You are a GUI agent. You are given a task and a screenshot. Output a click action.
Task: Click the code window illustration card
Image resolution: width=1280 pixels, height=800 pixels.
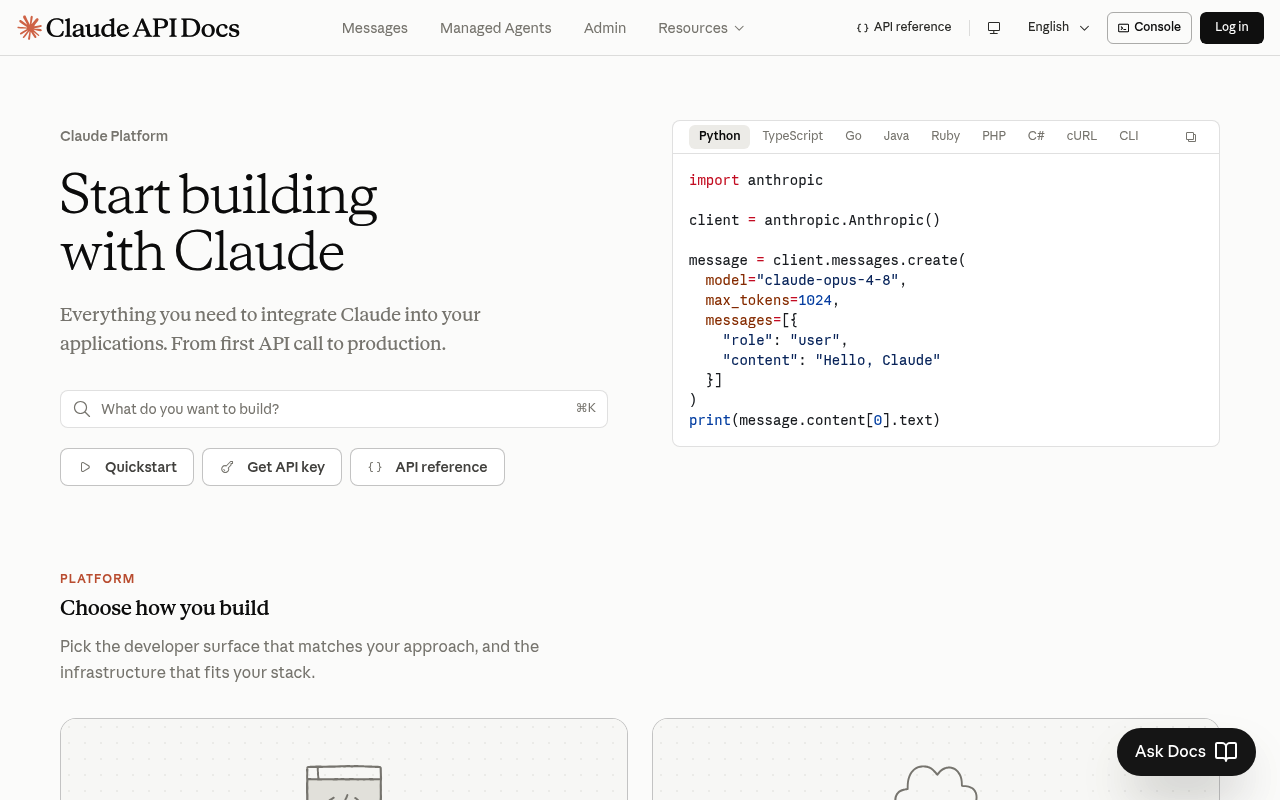point(344,759)
